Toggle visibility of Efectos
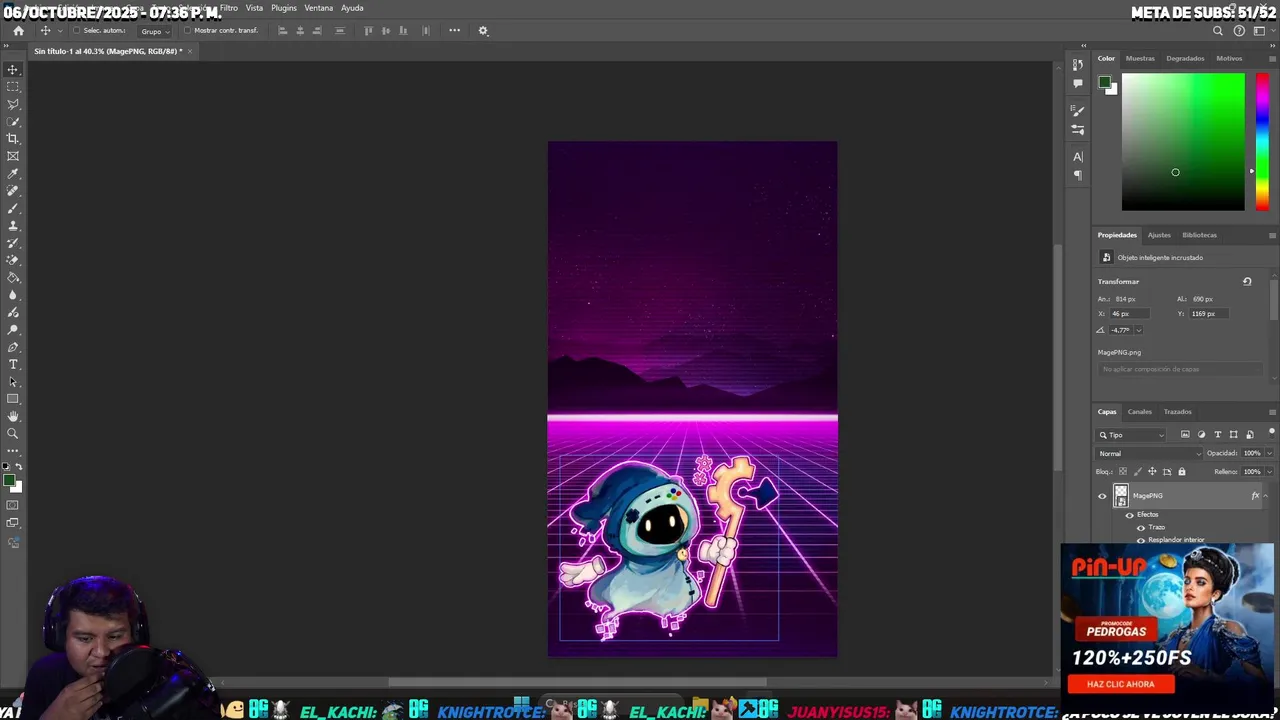The width and height of the screenshot is (1280, 720). (1129, 515)
